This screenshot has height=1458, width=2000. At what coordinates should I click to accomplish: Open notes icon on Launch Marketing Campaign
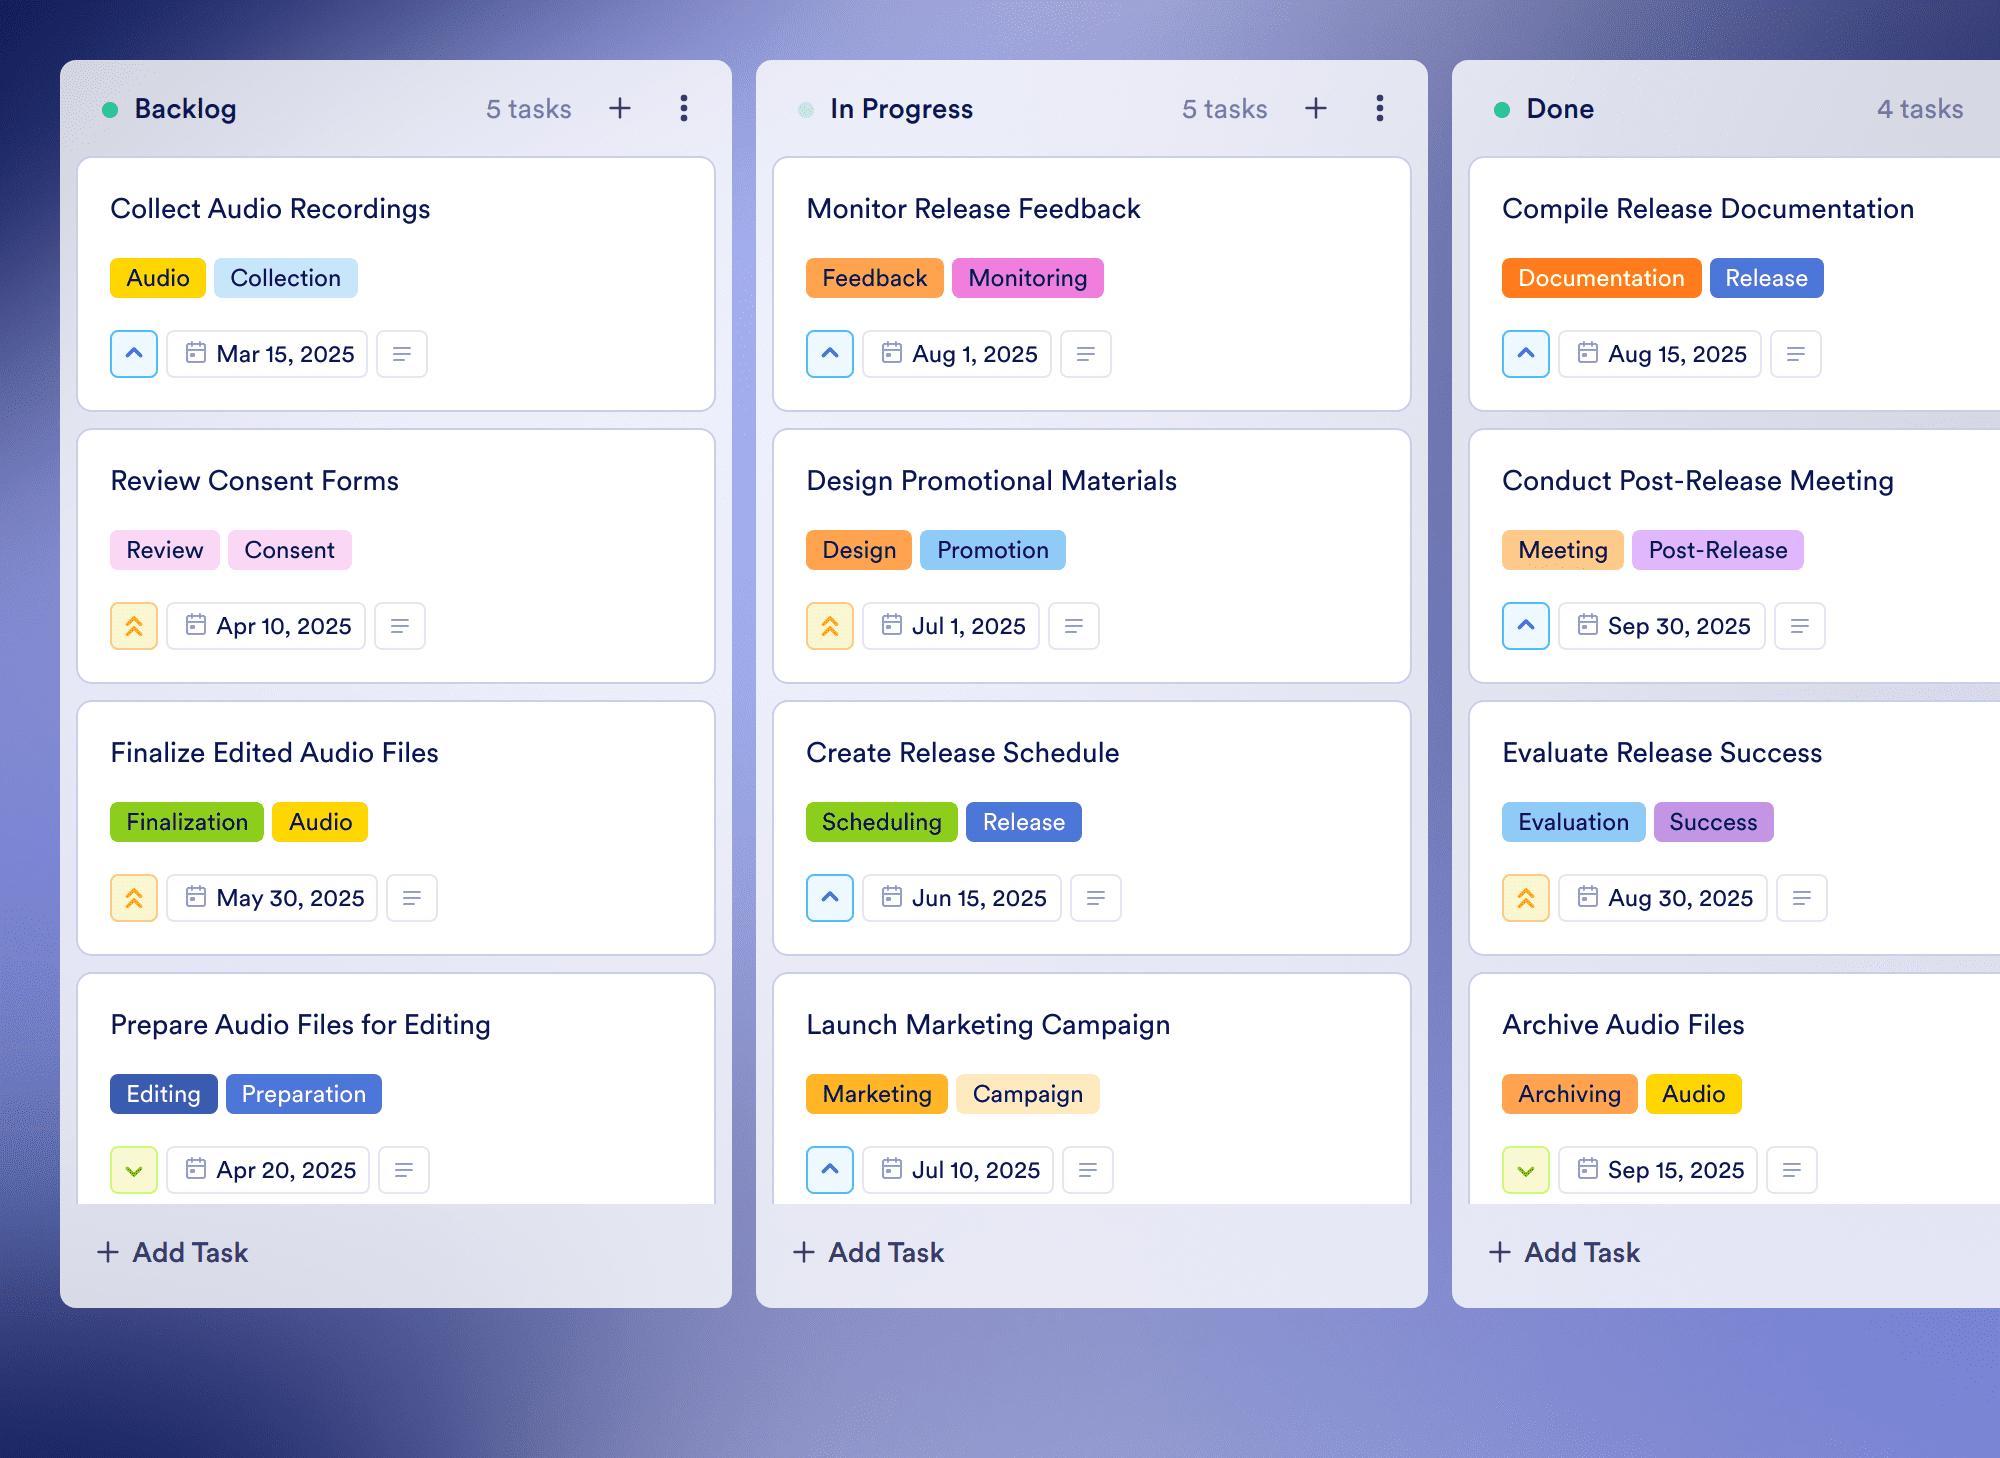(x=1088, y=1170)
